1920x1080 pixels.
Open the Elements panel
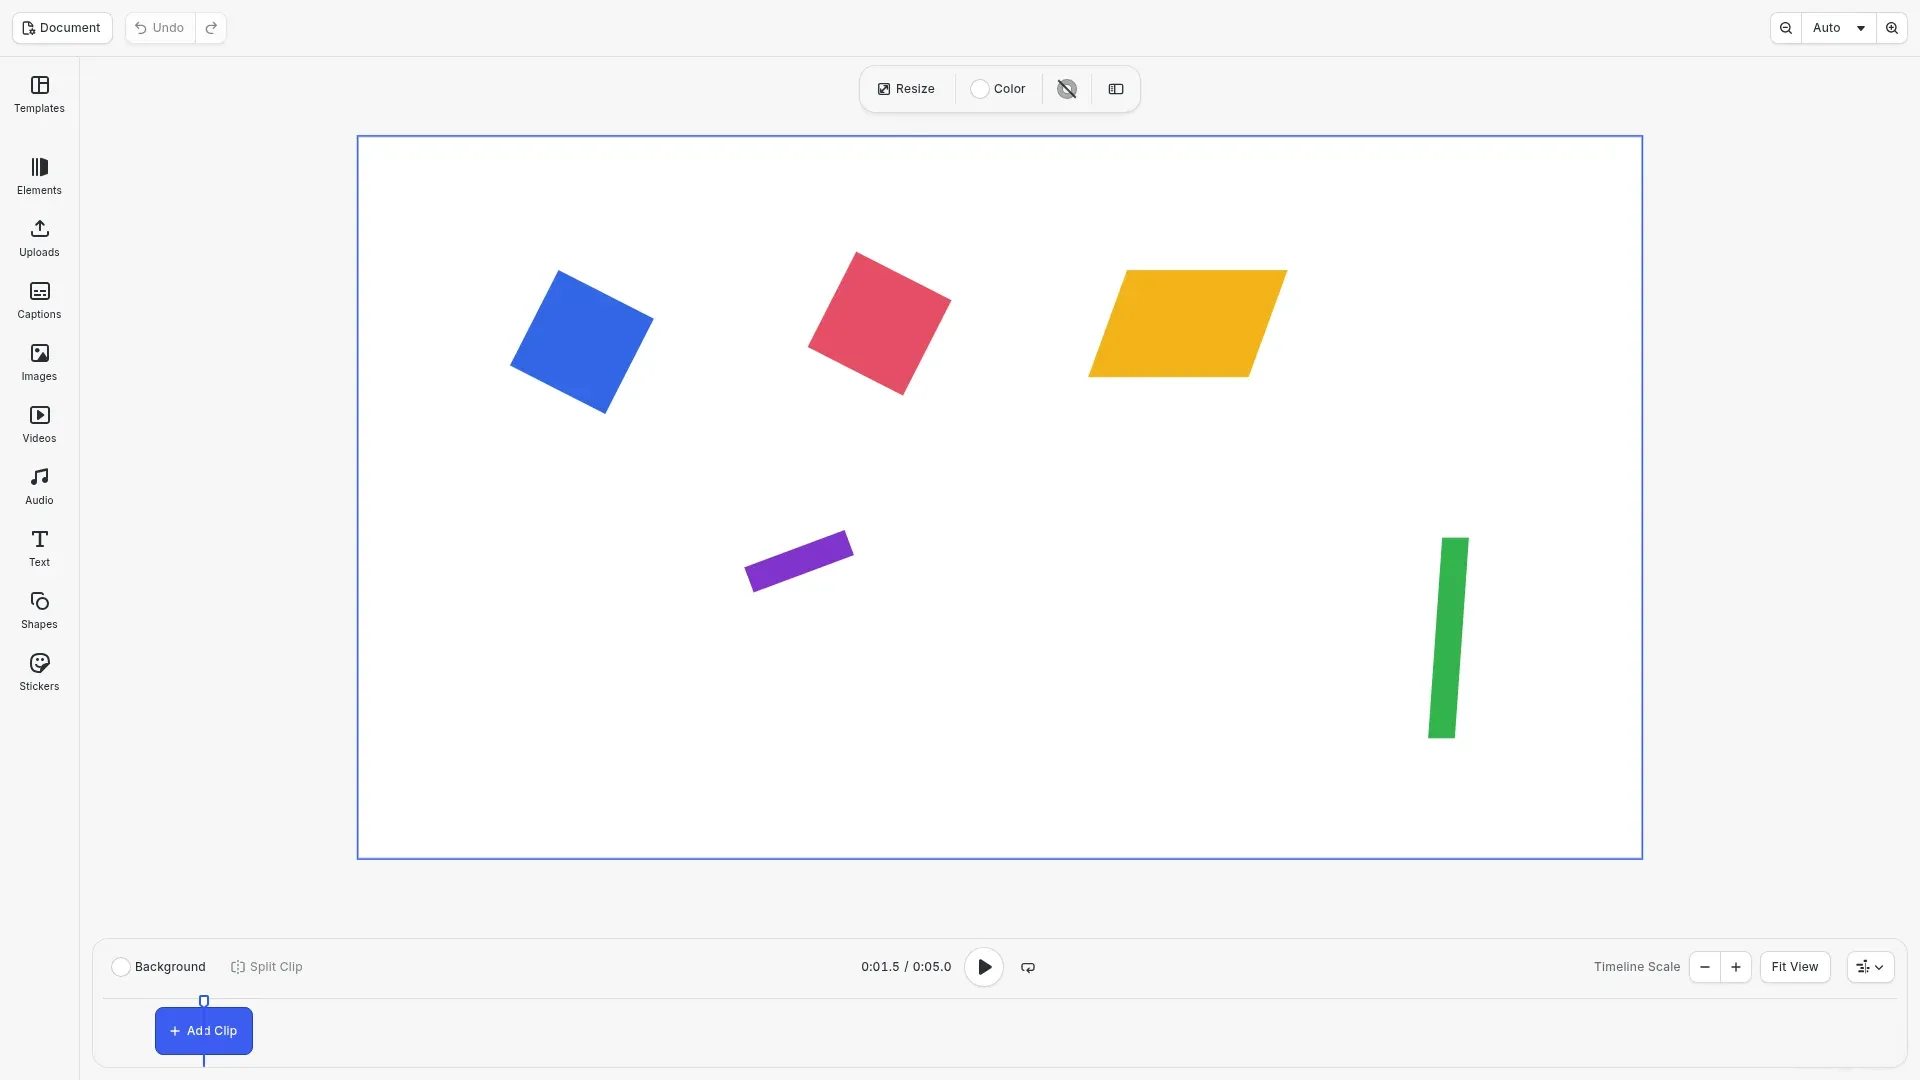tap(39, 176)
